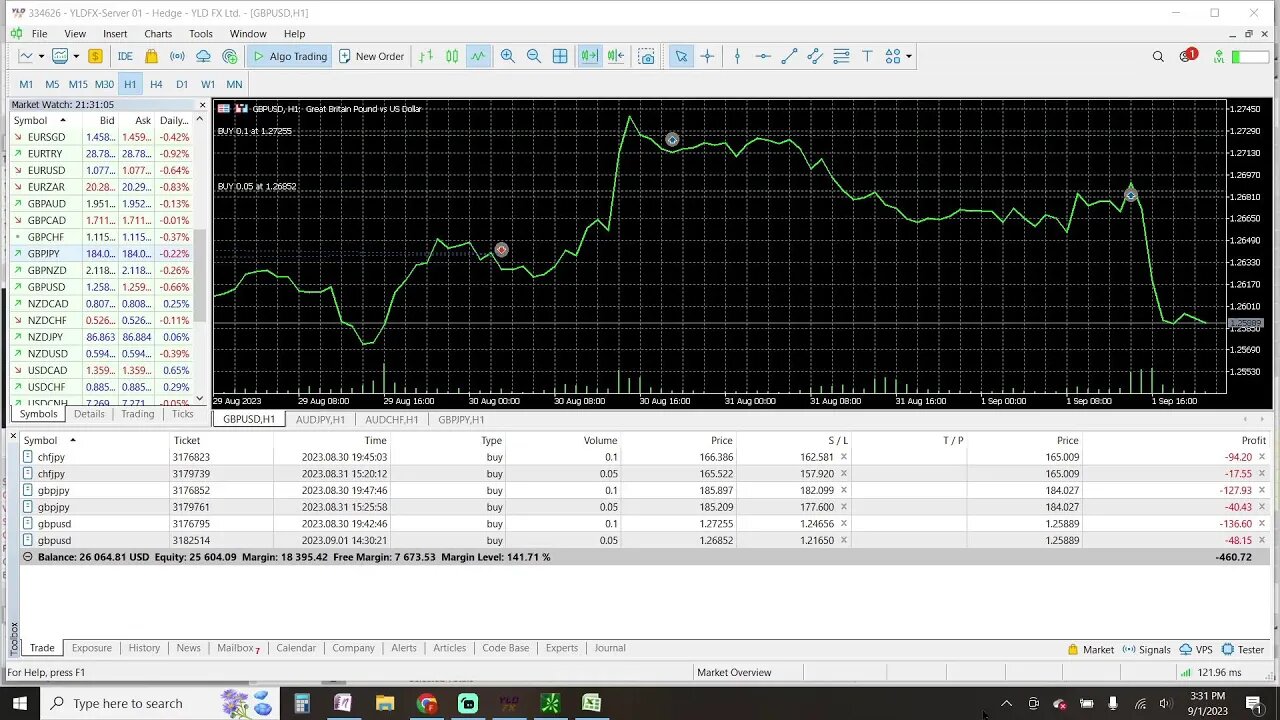Screen dimensions: 1280x720
Task: Open the AUDJPY,H1 chart tab
Action: point(320,420)
